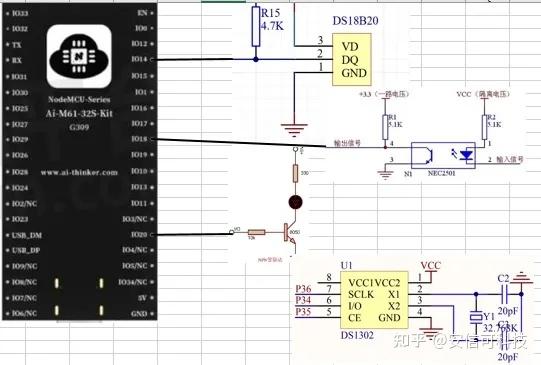Screen dimensions: 541x365
Task: Click the NodeMCU-Series text on the board
Action: click(x=79, y=99)
